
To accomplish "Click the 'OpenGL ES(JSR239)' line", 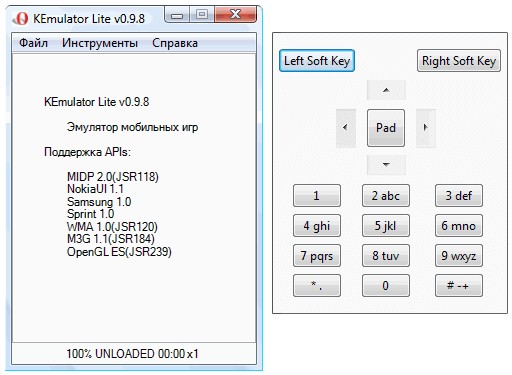I will (119, 252).
